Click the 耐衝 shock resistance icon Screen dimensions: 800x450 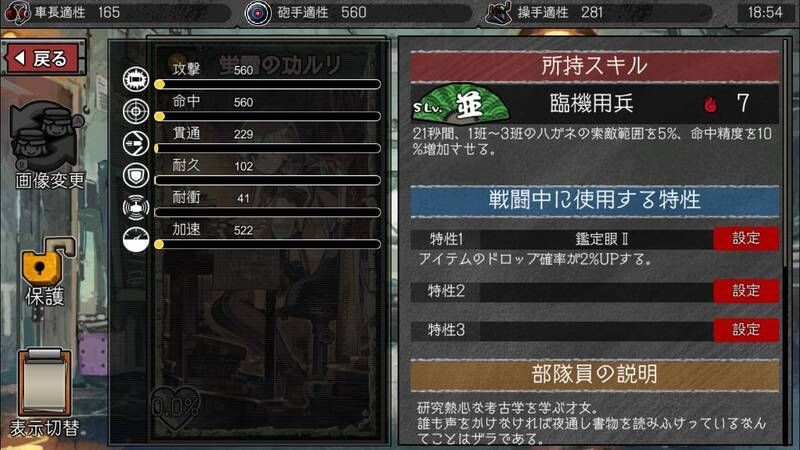click(136, 208)
